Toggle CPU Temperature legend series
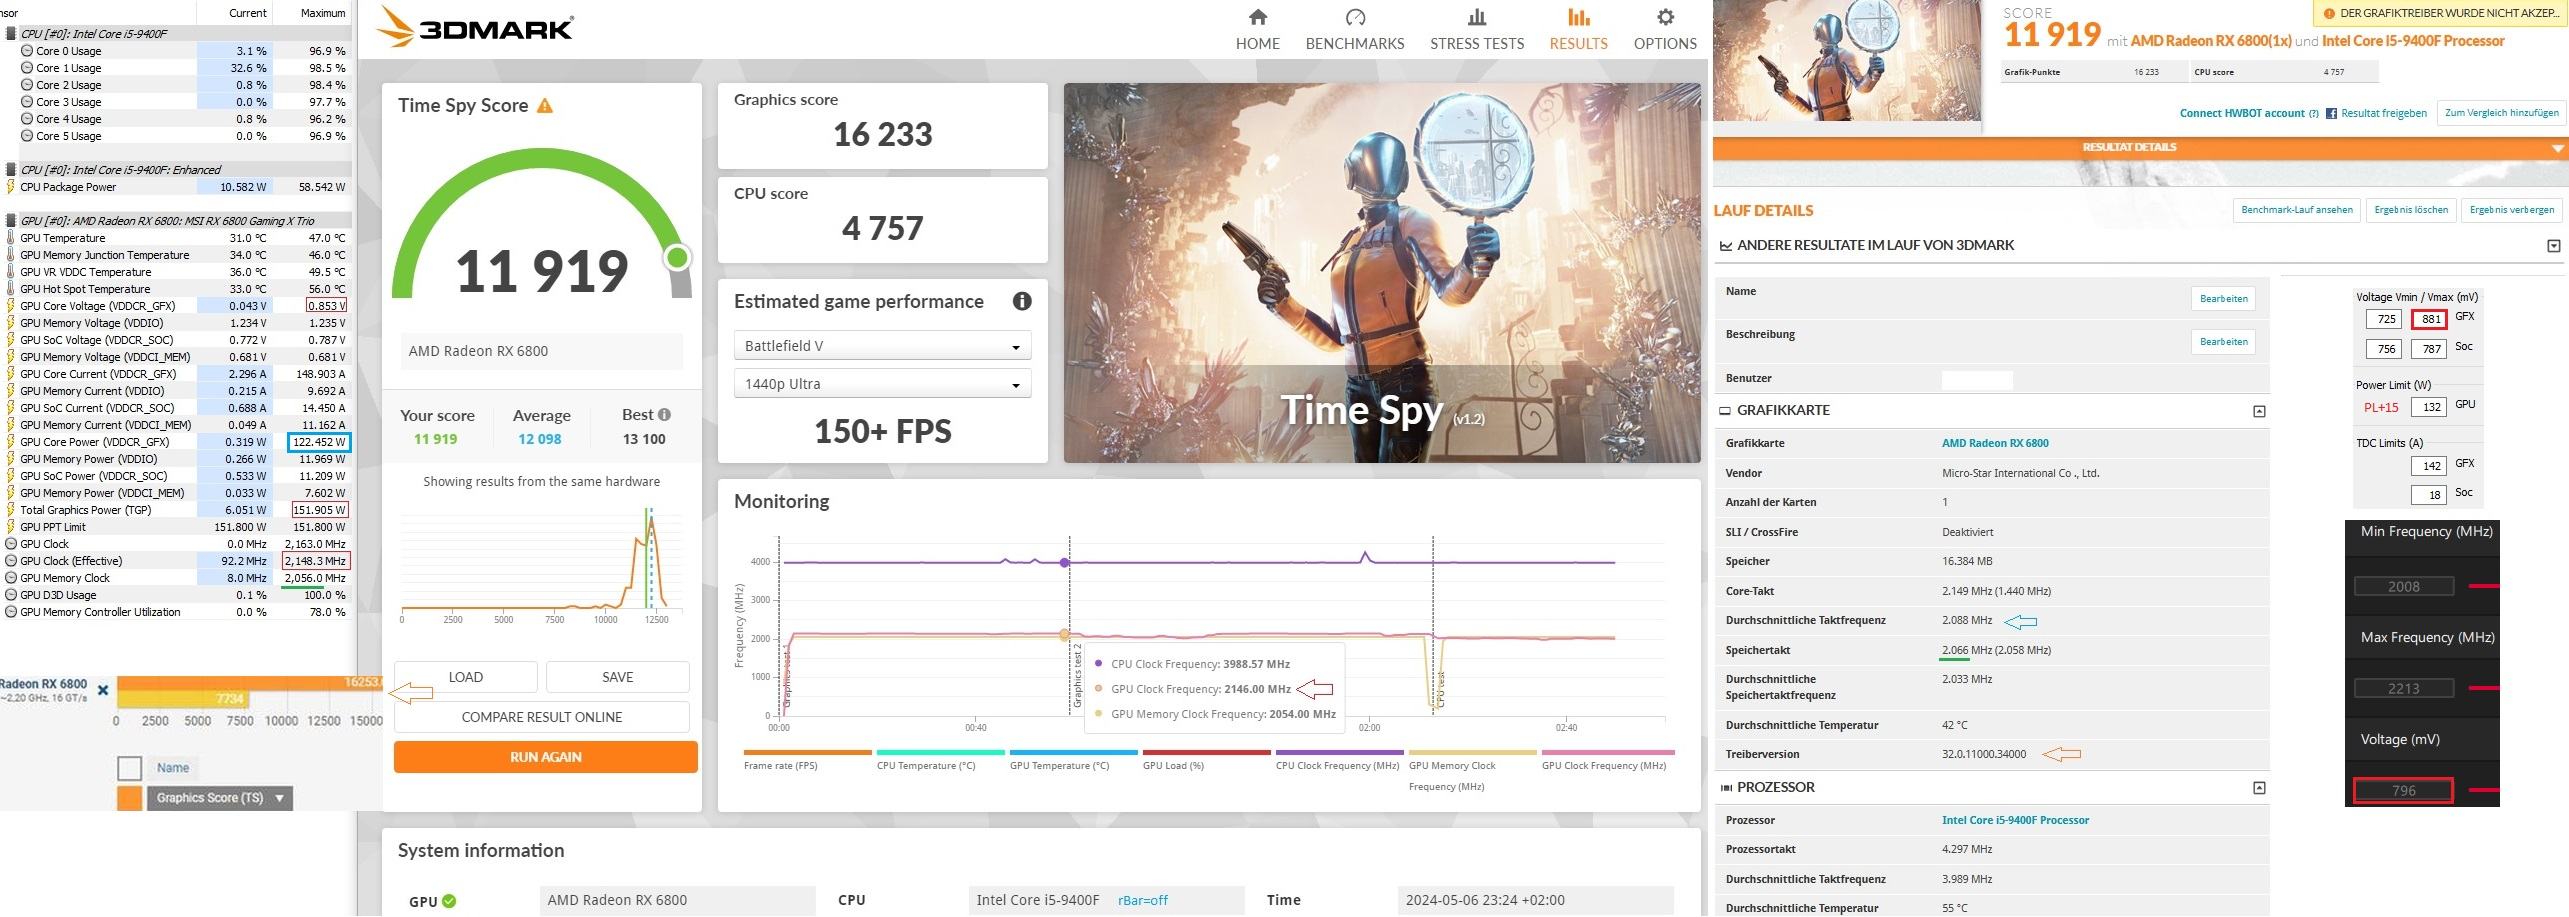The width and height of the screenshot is (2569, 917). 941,760
